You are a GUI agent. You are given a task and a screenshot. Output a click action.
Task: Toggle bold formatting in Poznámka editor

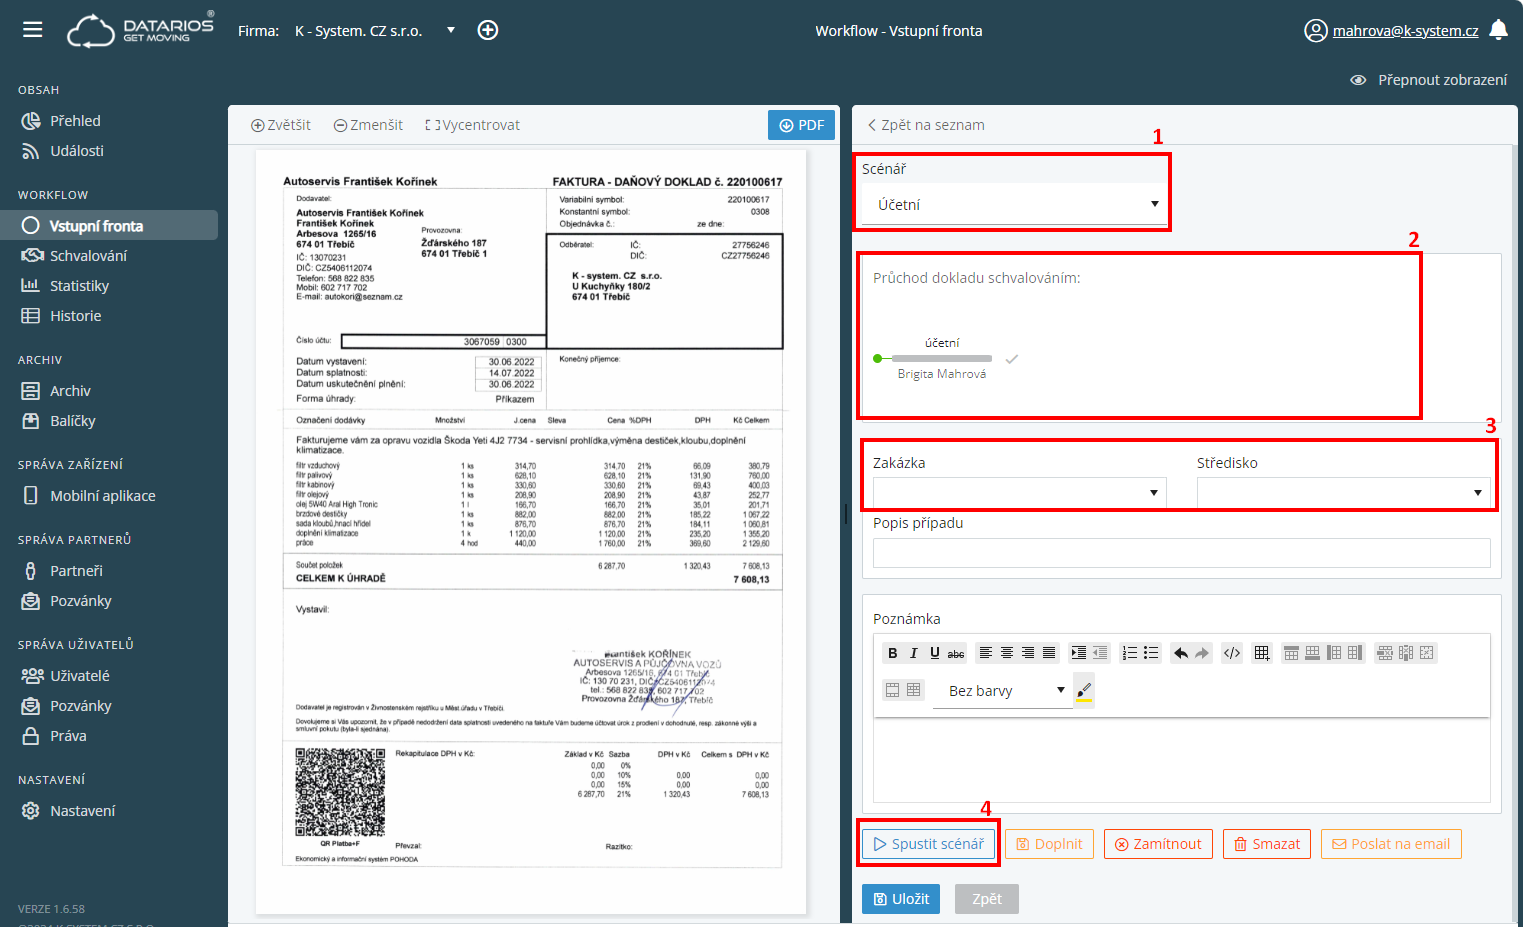(892, 653)
